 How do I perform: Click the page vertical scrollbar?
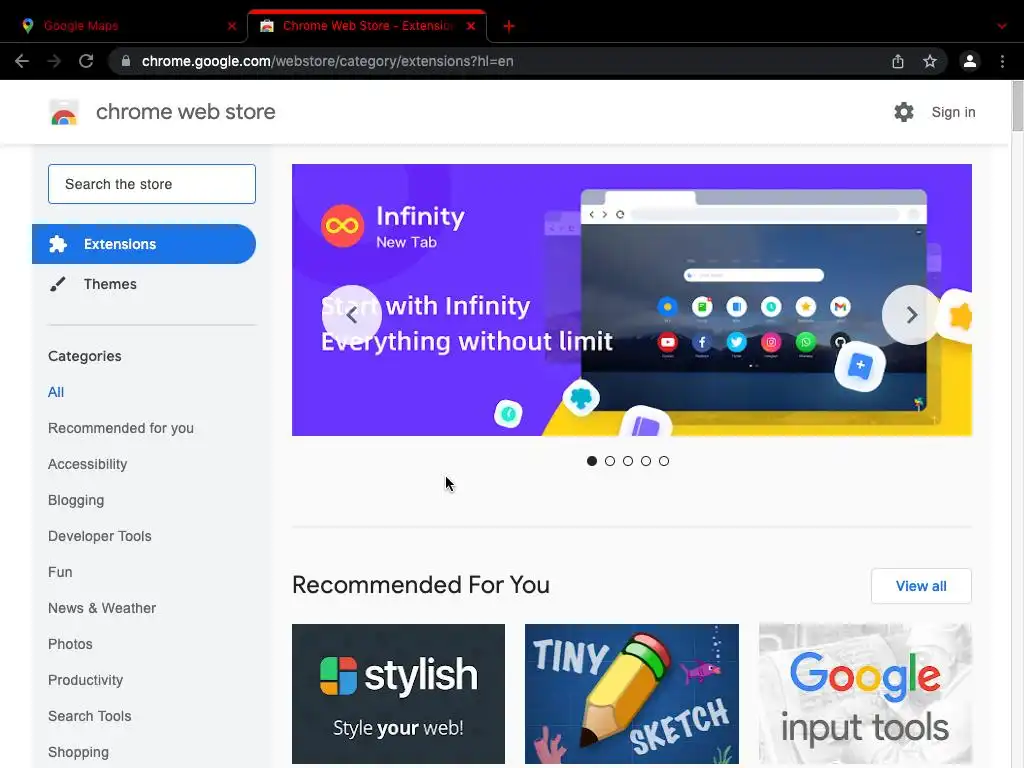point(1017,106)
